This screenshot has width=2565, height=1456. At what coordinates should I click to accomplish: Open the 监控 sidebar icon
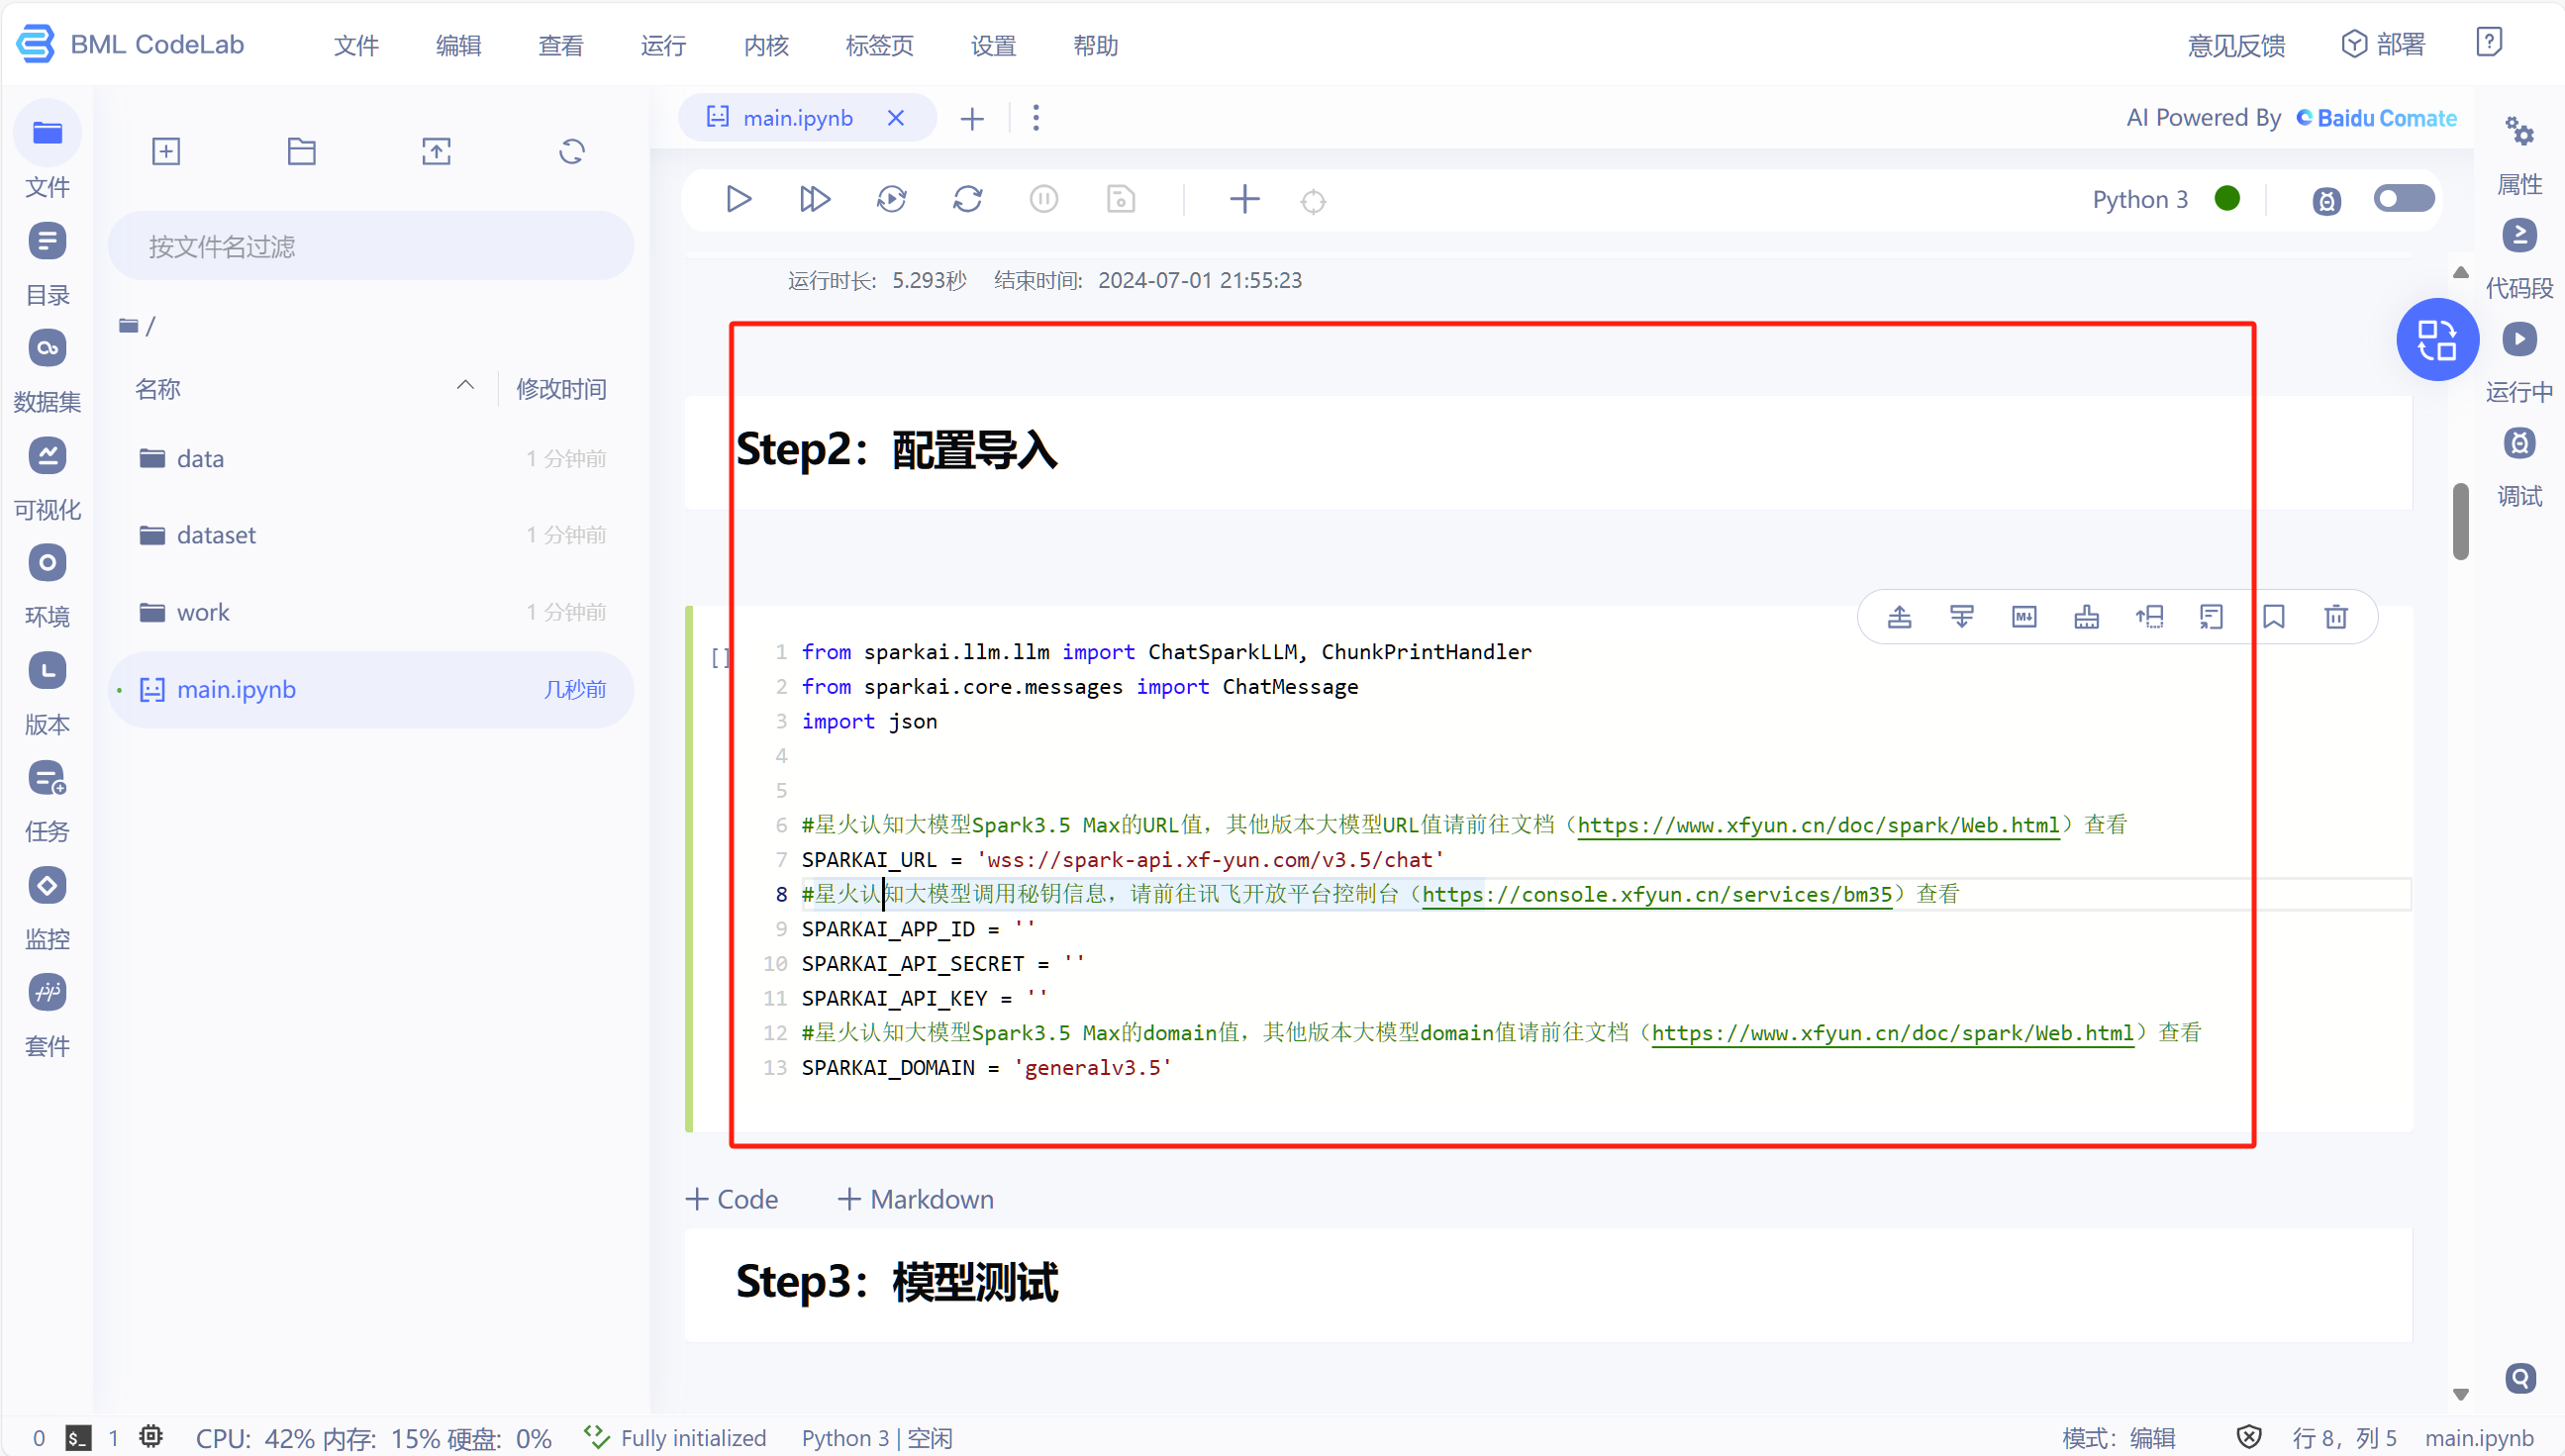click(x=47, y=886)
